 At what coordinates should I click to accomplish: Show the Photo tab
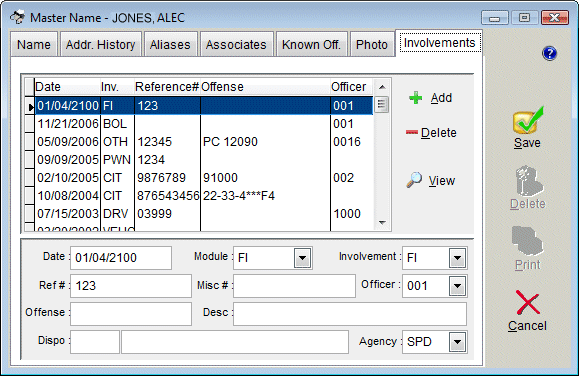point(372,44)
